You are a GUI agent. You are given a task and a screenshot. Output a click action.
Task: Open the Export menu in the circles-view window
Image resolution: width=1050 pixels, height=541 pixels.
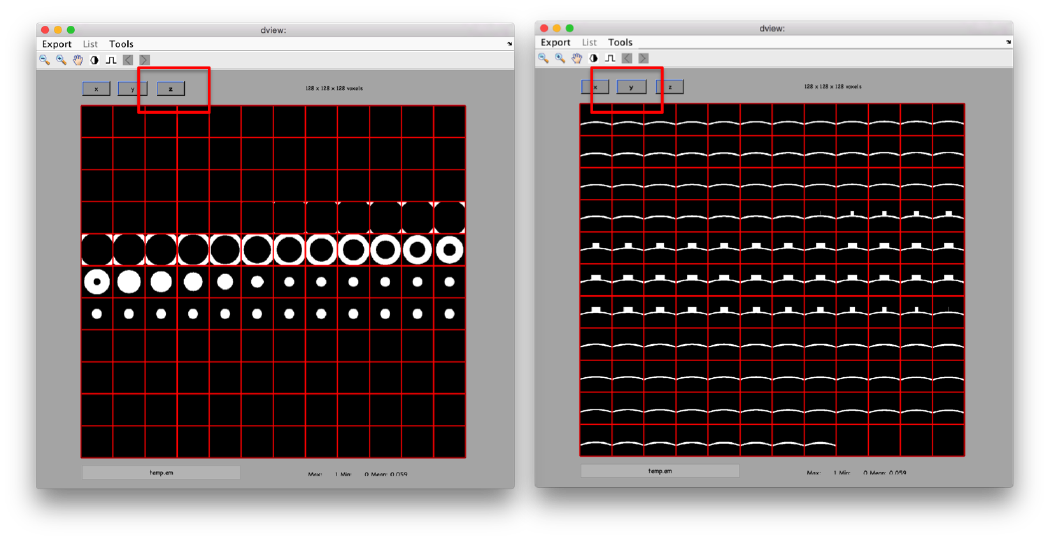point(57,44)
